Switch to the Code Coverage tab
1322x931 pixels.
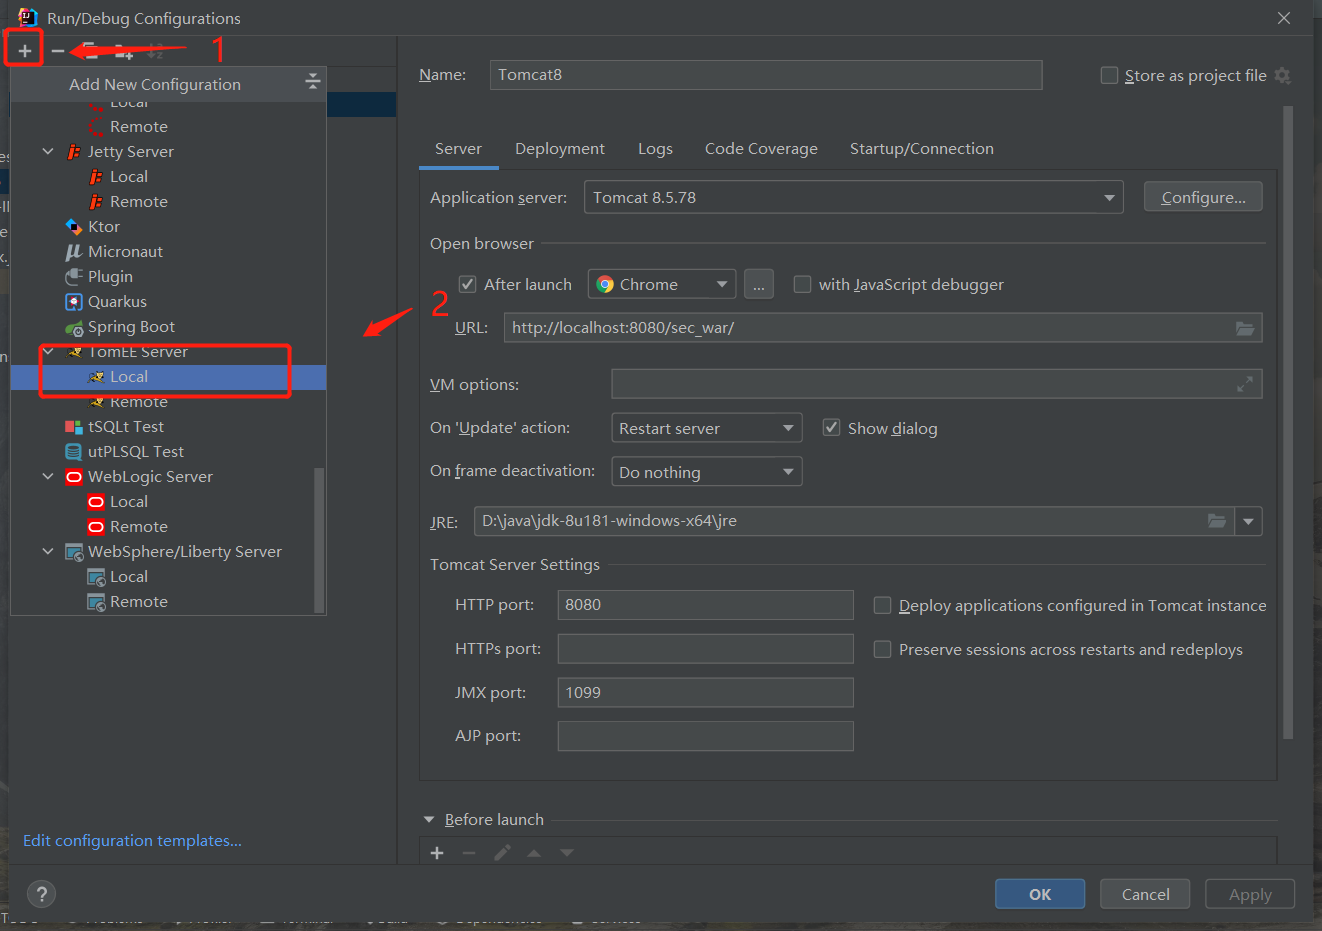pos(761,148)
